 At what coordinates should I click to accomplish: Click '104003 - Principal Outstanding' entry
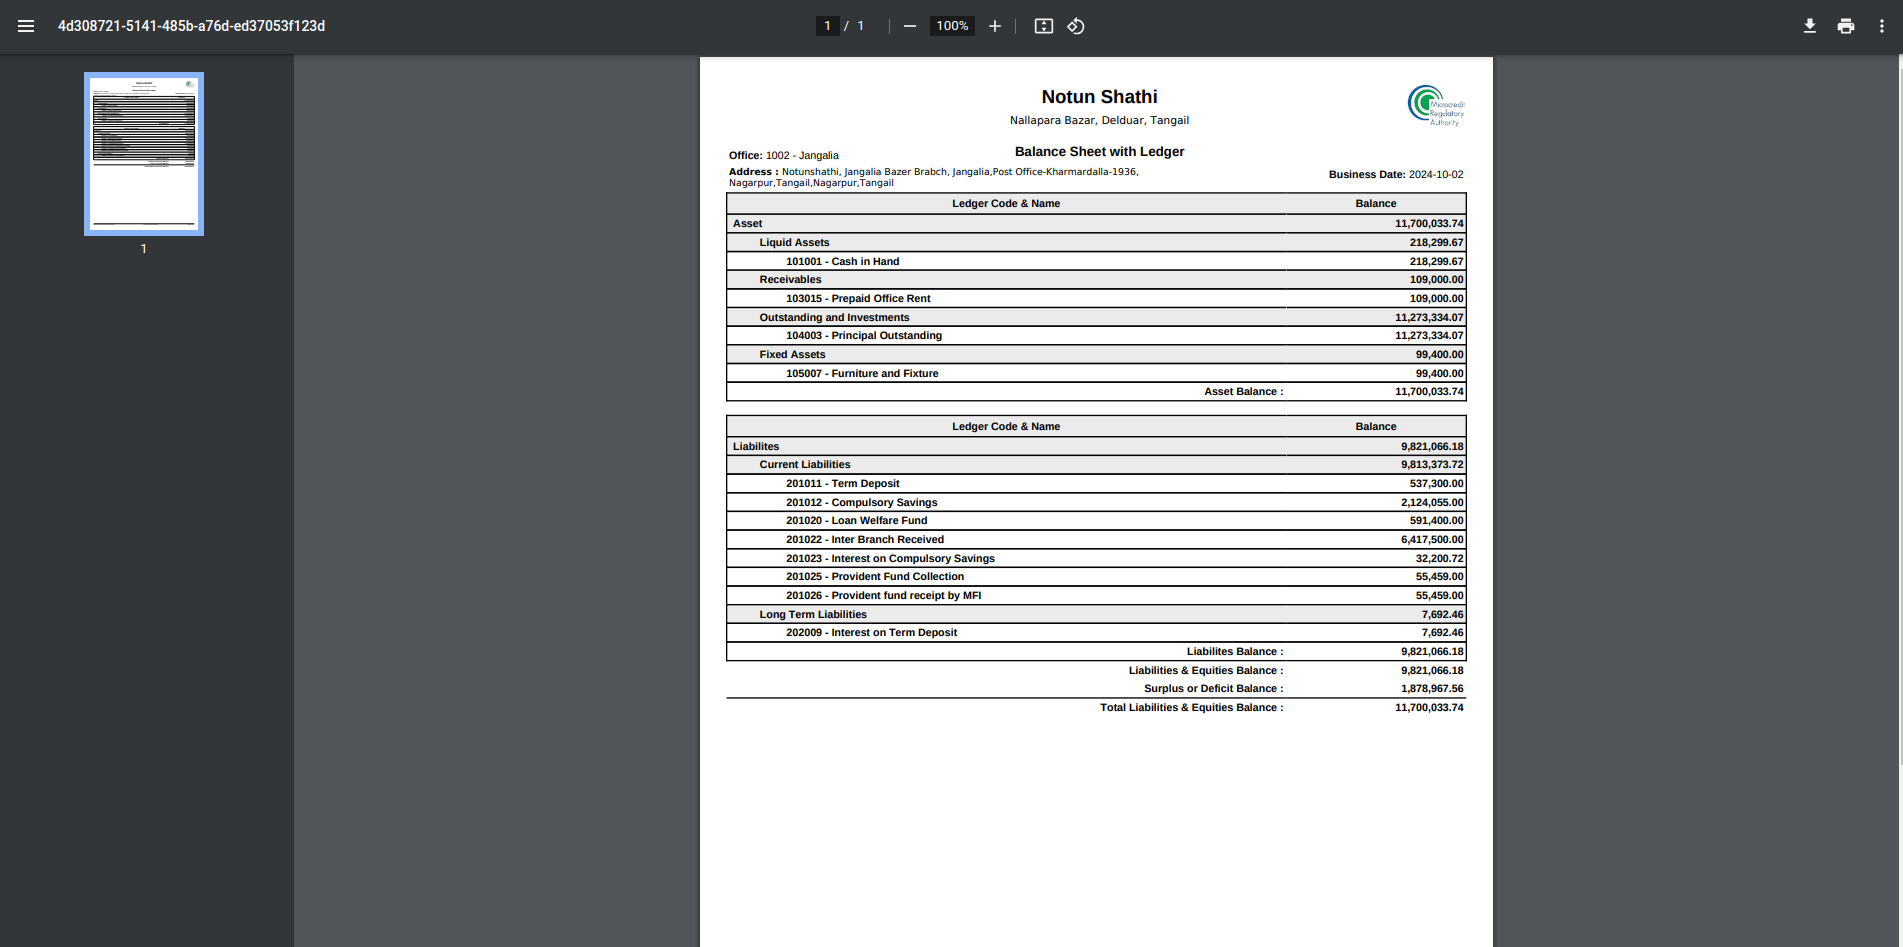[x=864, y=336]
